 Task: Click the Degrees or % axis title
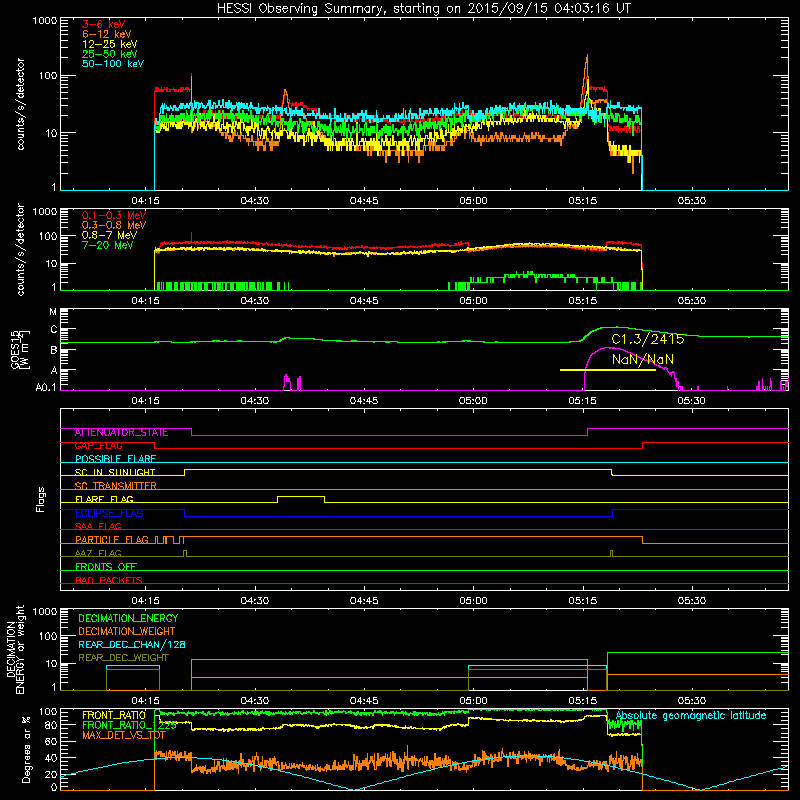pos(26,749)
